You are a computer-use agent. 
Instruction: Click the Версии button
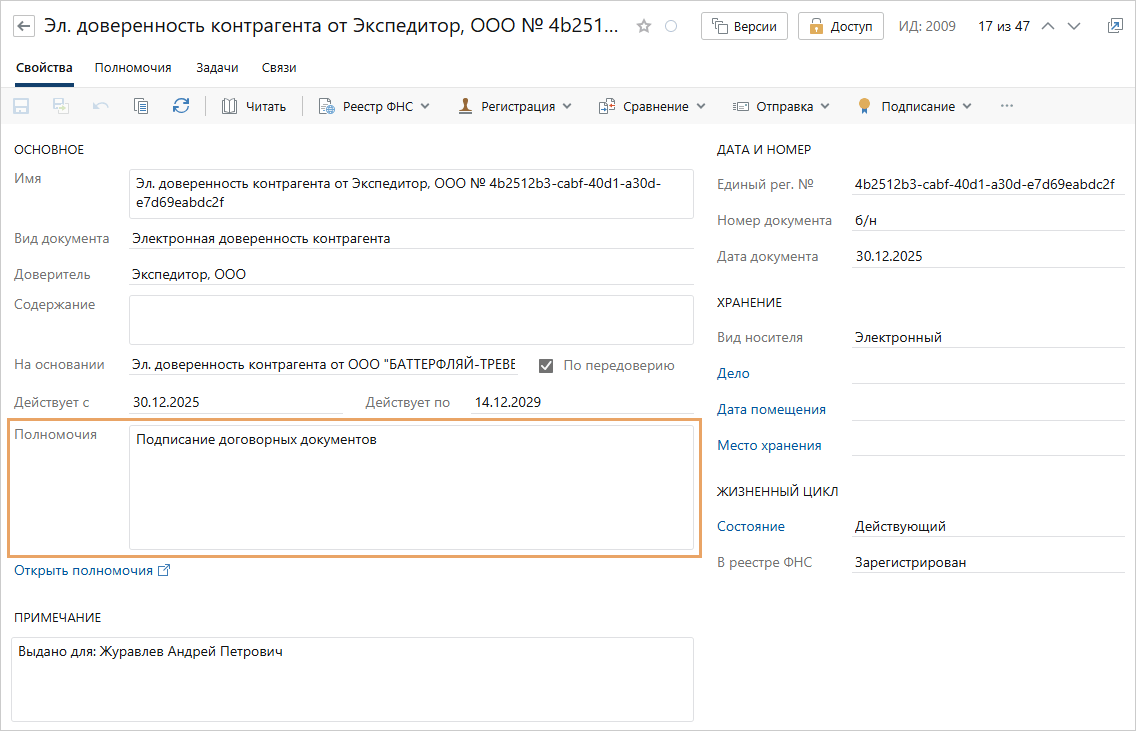pos(745,26)
